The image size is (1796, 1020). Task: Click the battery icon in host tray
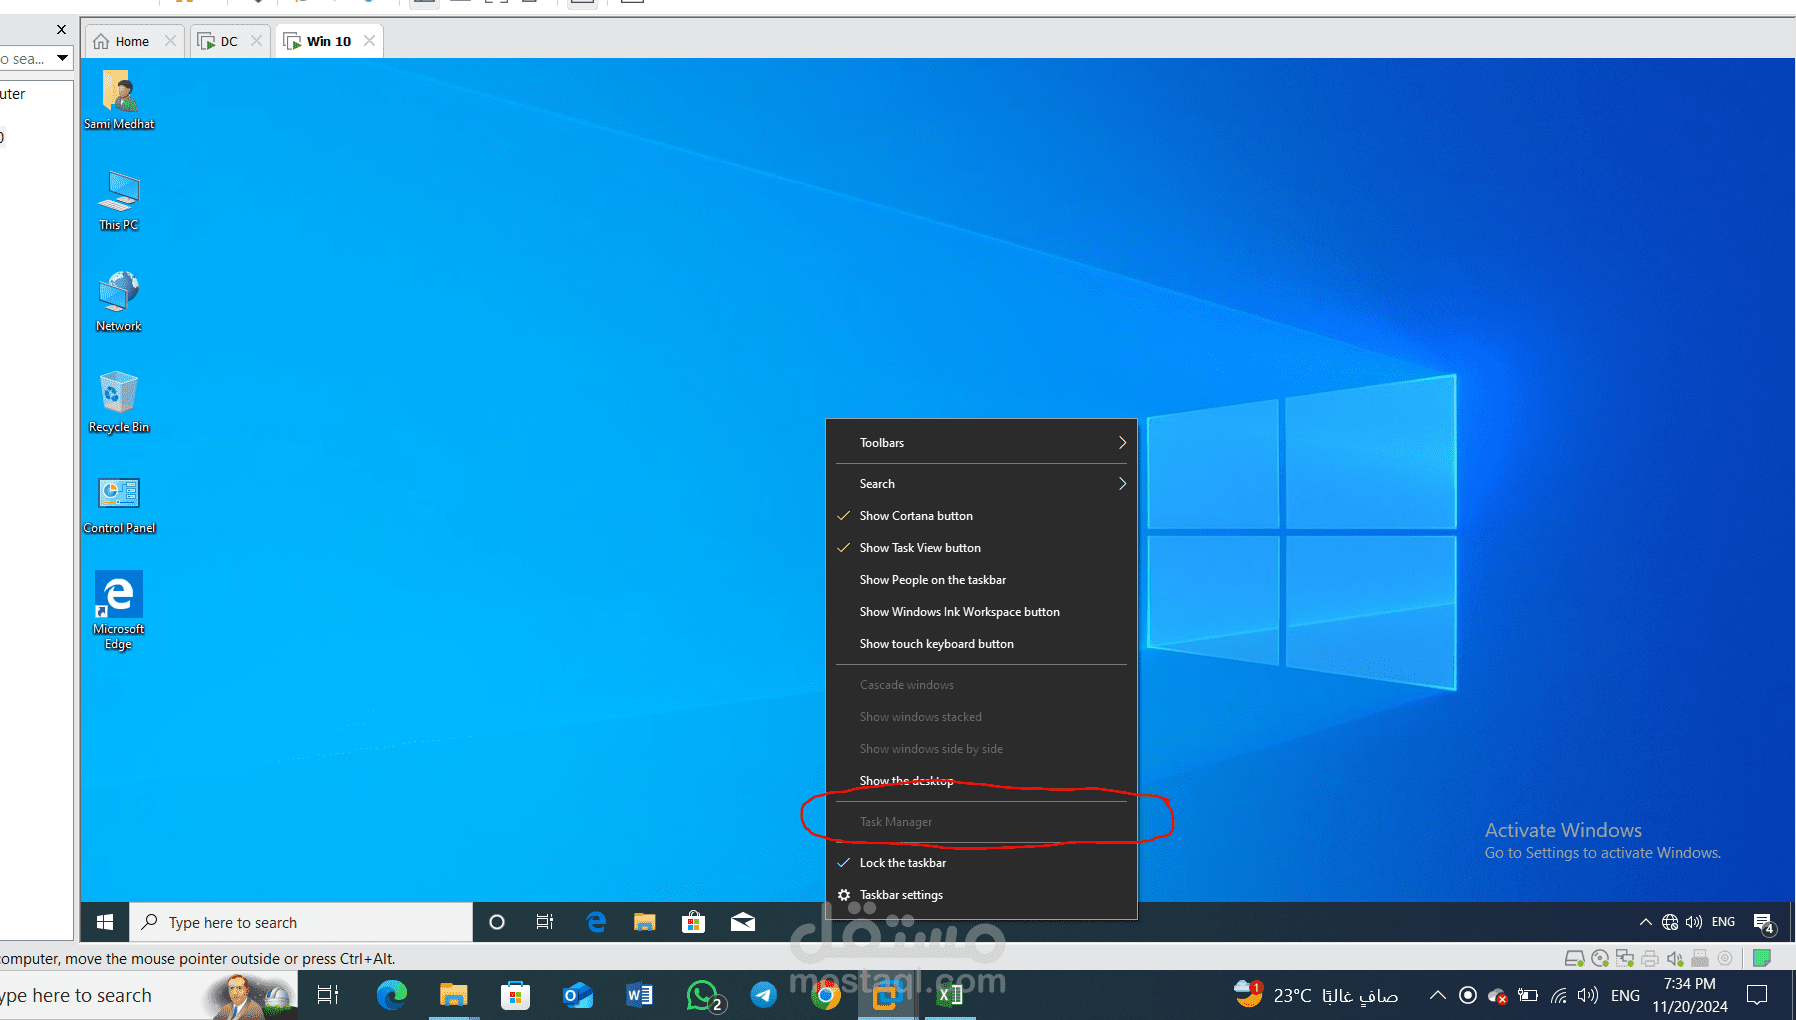1528,995
